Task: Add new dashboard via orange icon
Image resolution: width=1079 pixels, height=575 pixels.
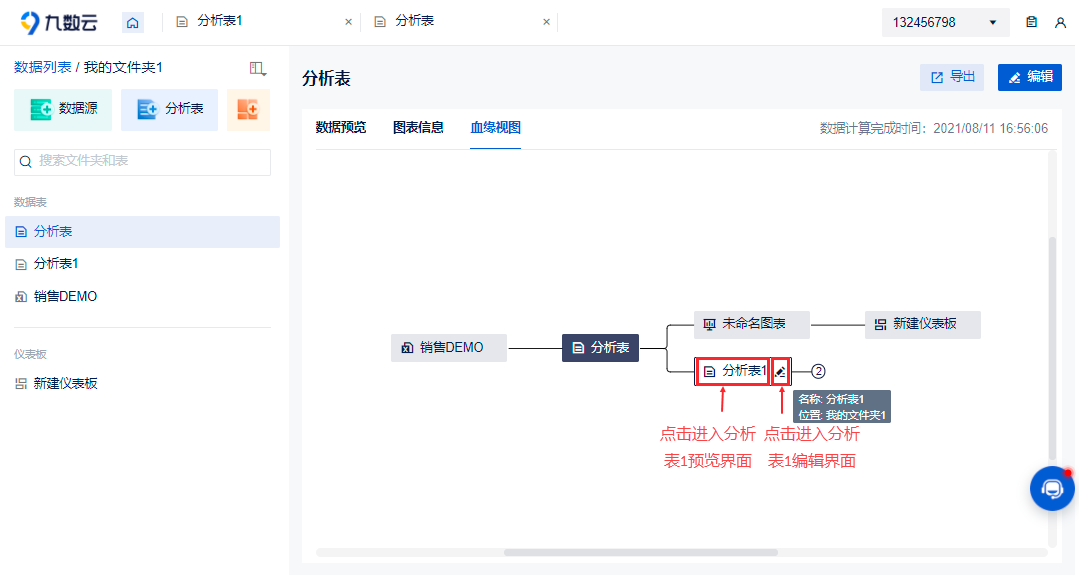Action: coord(248,109)
